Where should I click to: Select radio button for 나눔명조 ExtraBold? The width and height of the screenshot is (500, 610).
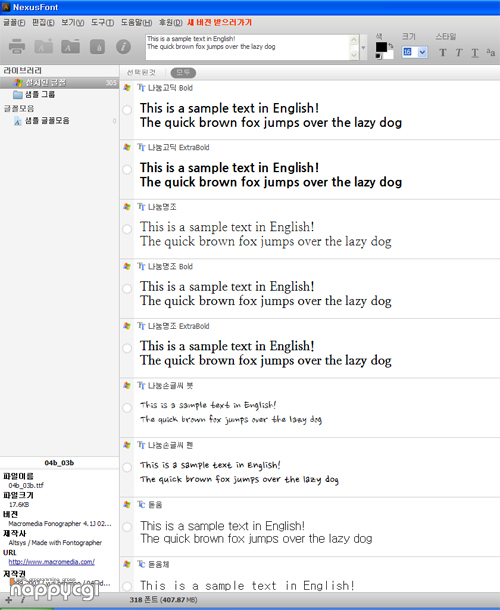pyautogui.click(x=127, y=348)
